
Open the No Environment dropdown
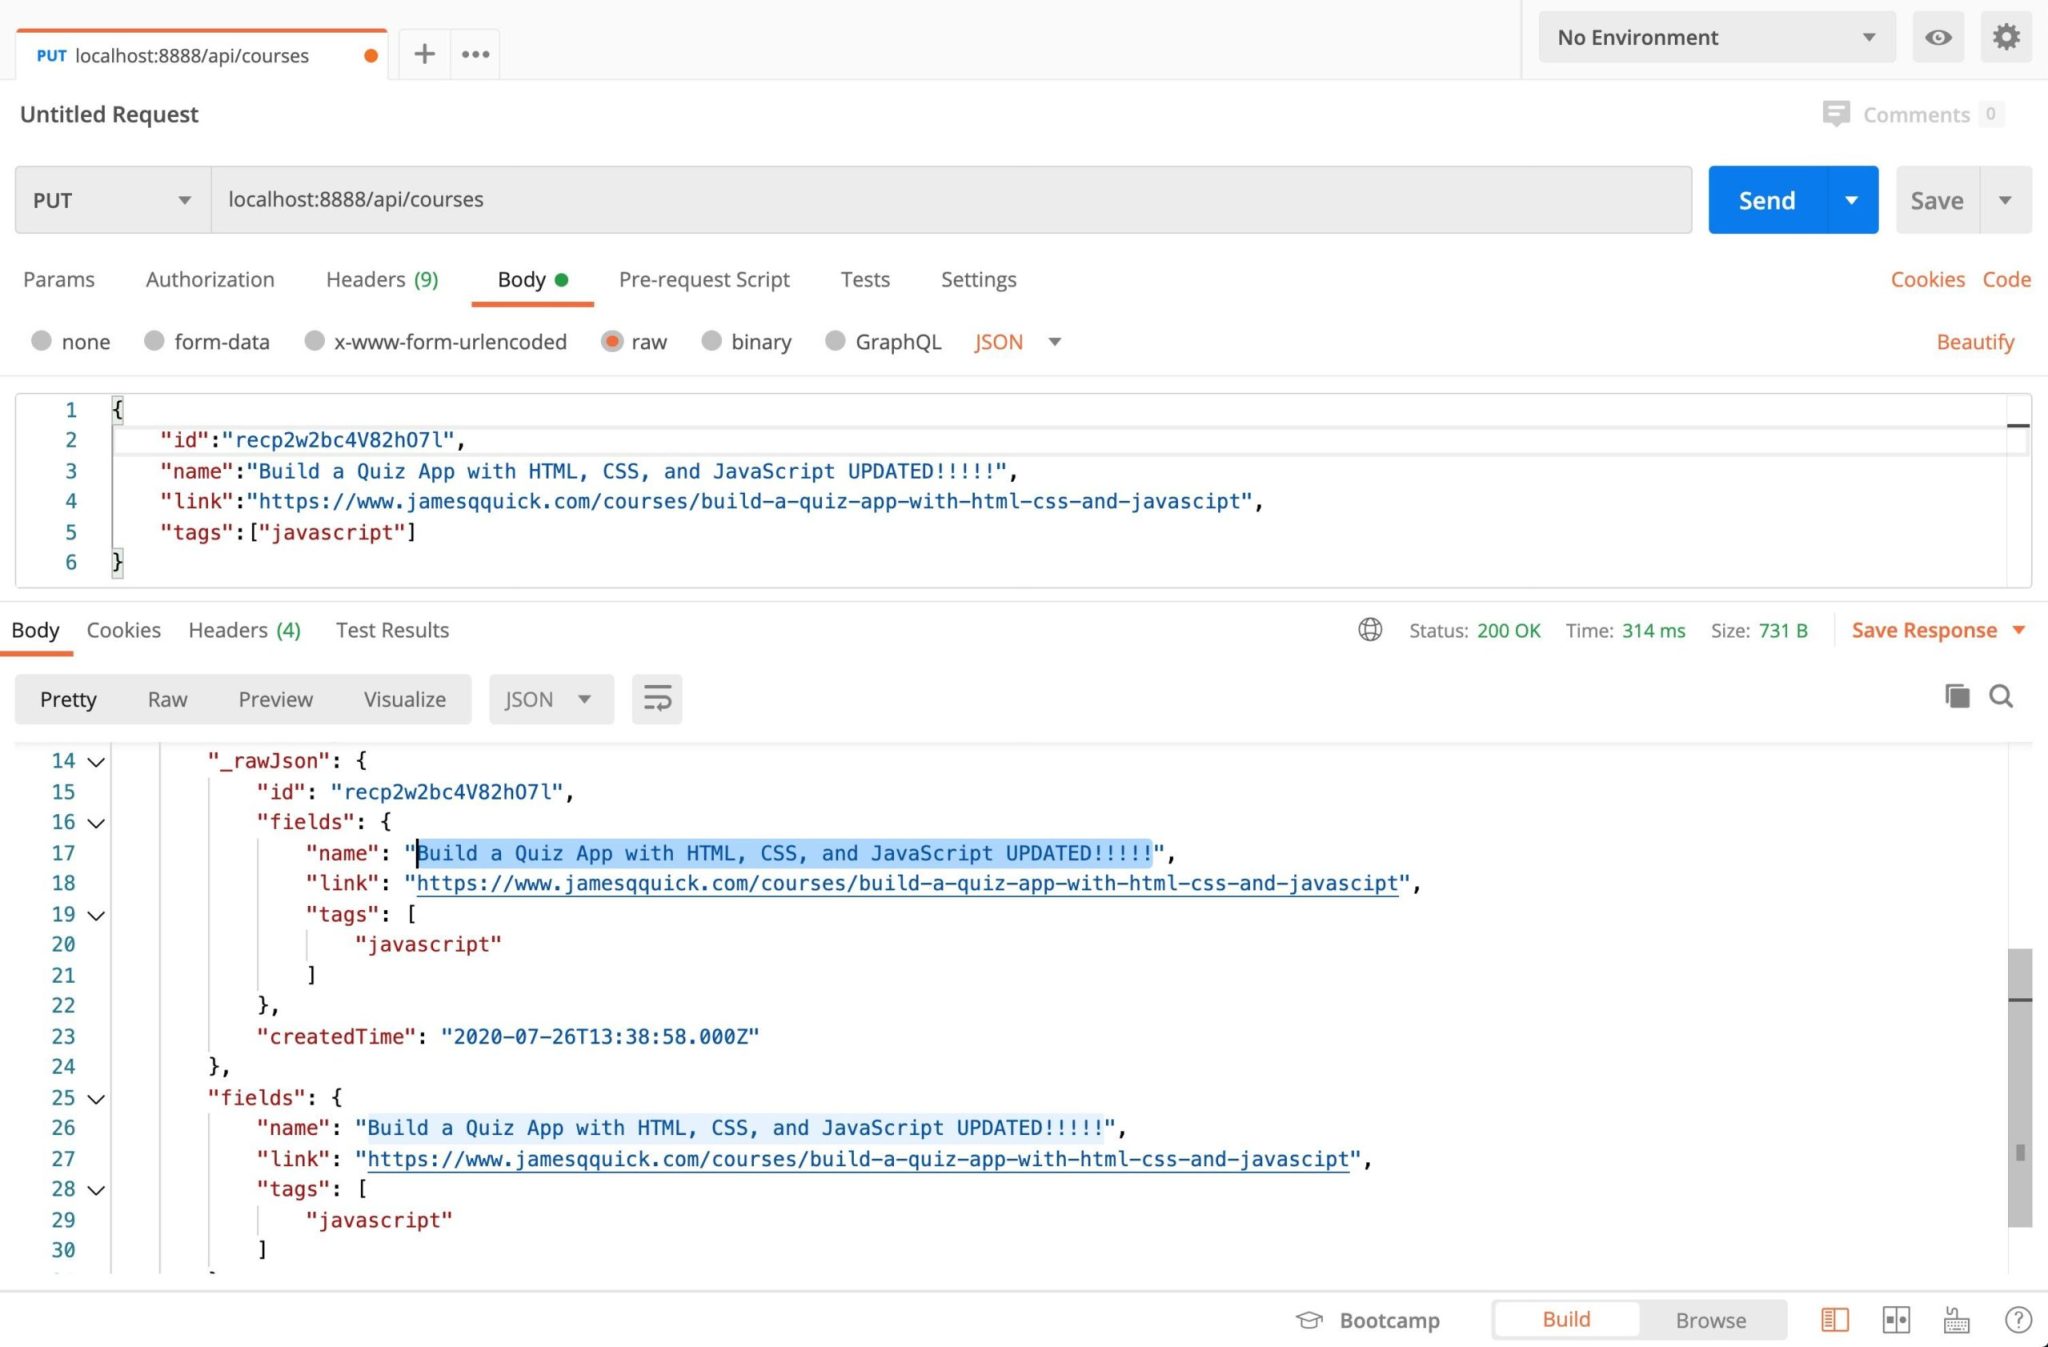[1715, 37]
